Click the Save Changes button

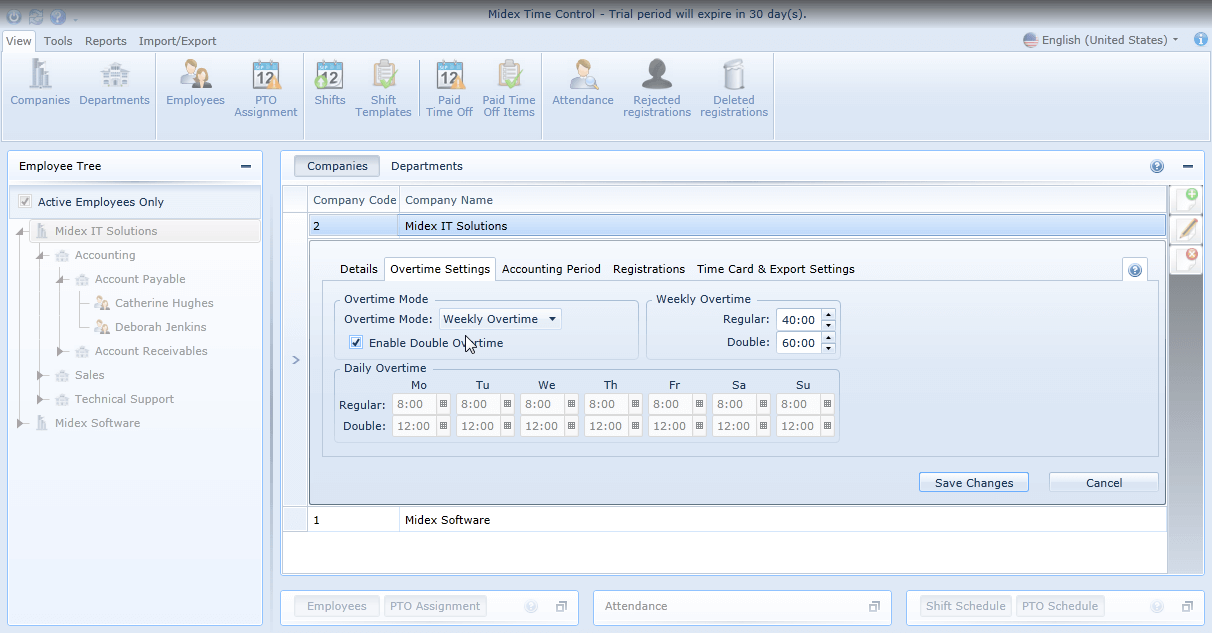[x=973, y=482]
